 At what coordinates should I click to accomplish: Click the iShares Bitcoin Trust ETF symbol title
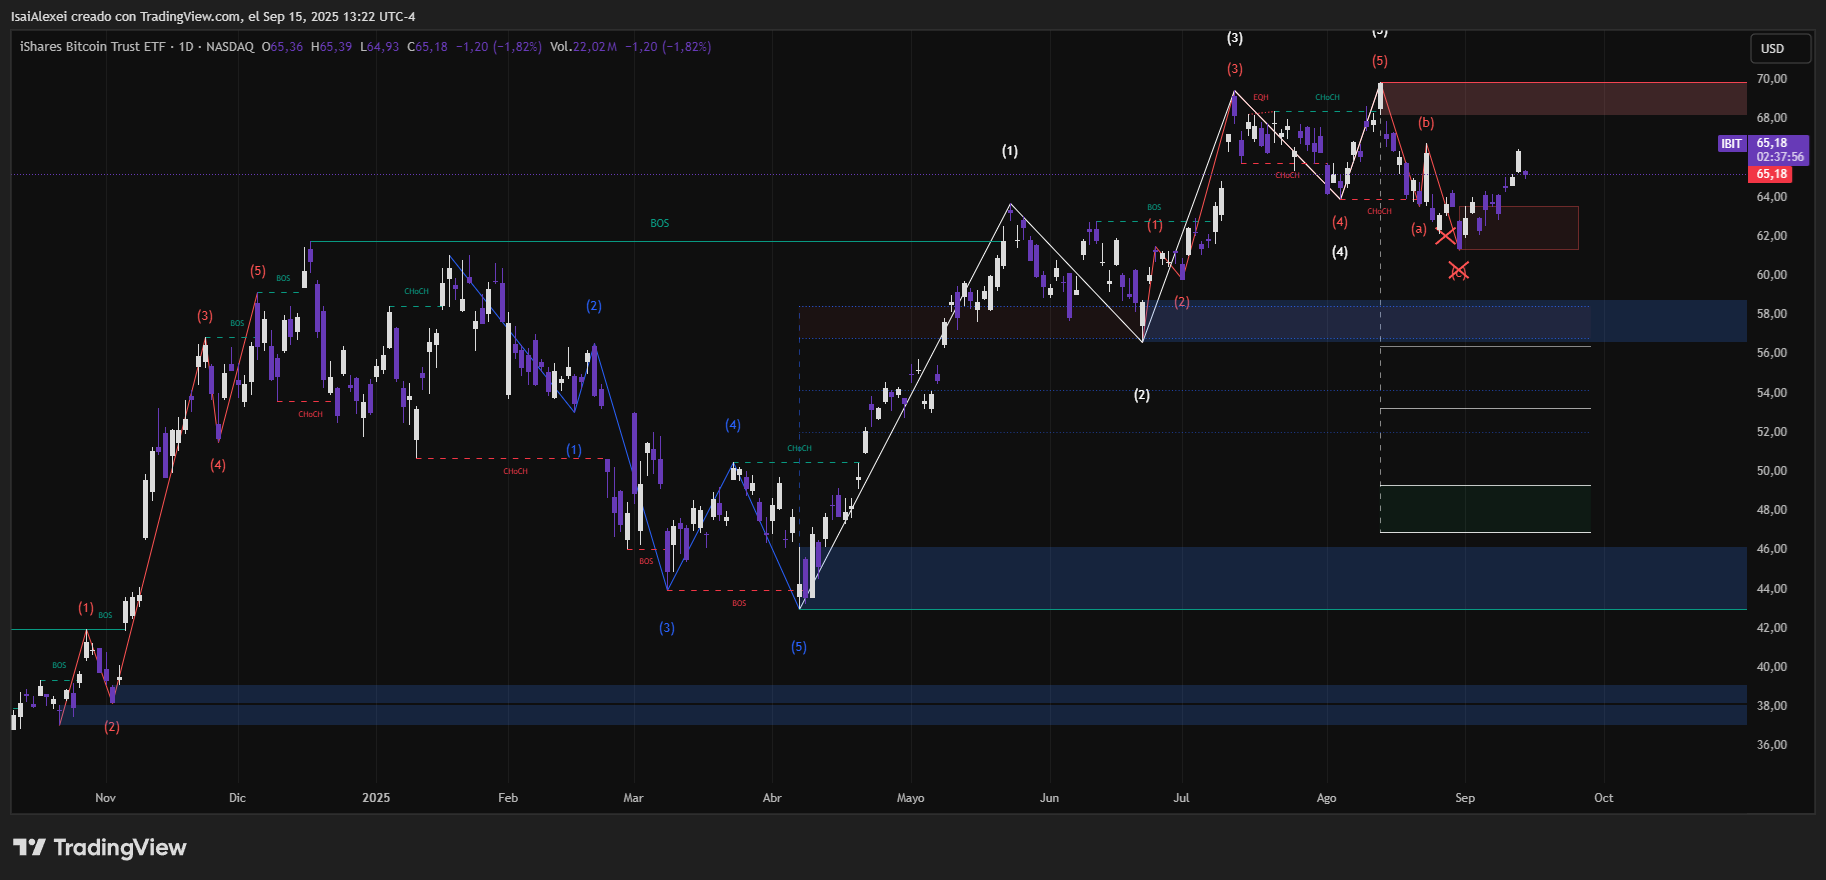coord(92,47)
